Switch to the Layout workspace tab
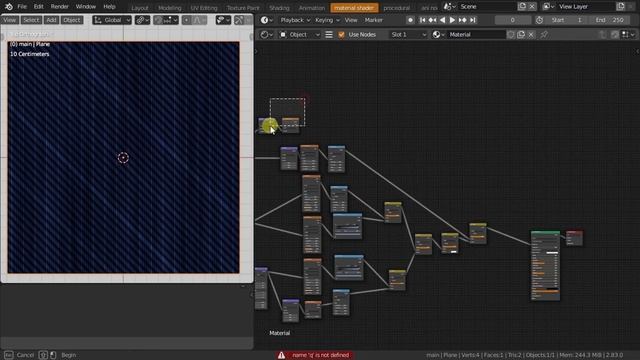Viewport: 640px width, 360px height. [140, 8]
